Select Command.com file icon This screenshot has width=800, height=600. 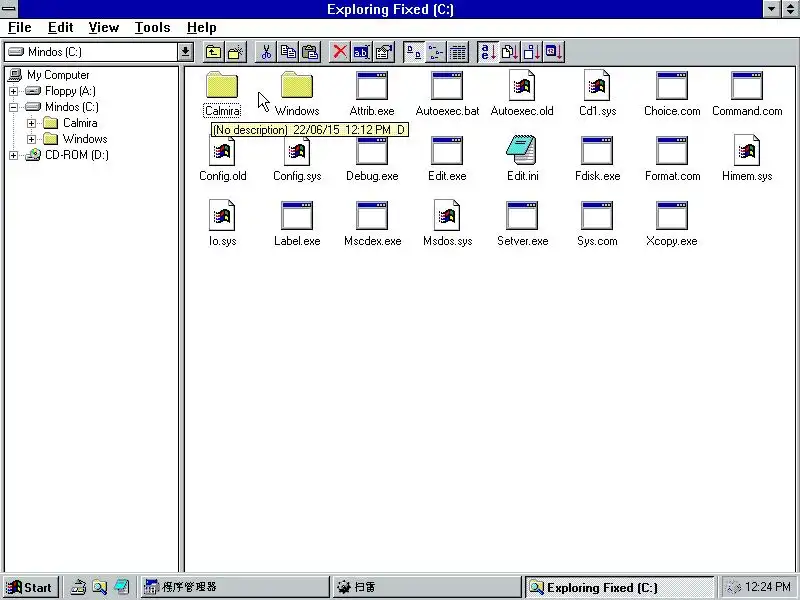(x=747, y=85)
